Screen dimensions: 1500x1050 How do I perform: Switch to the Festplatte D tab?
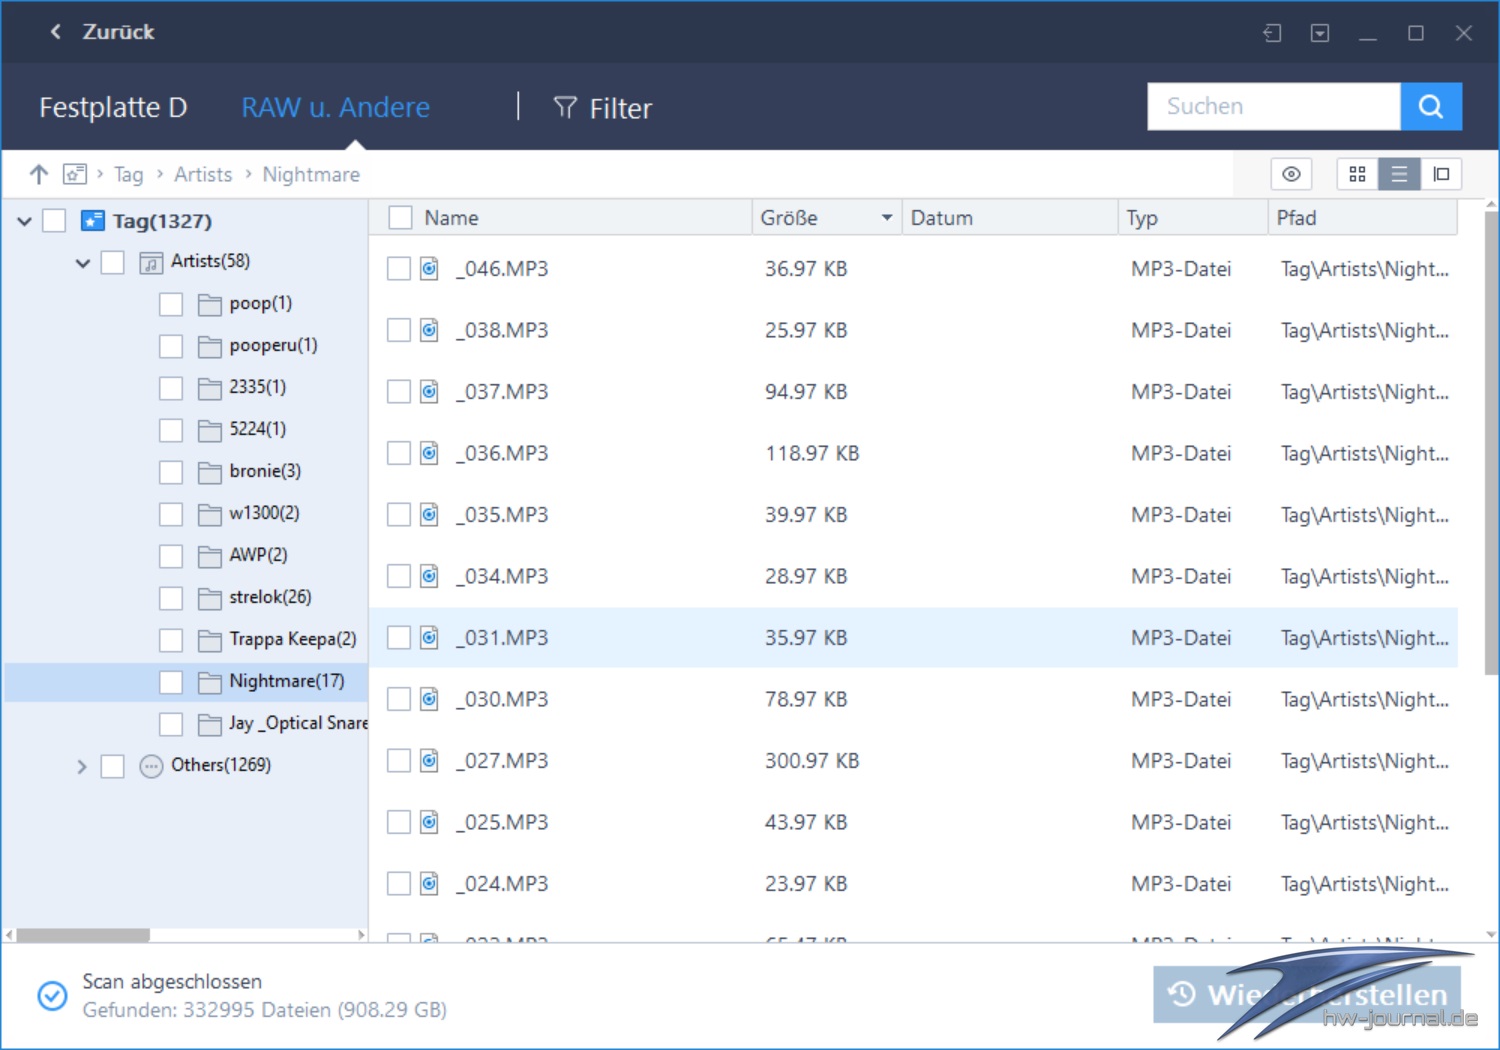pos(113,108)
